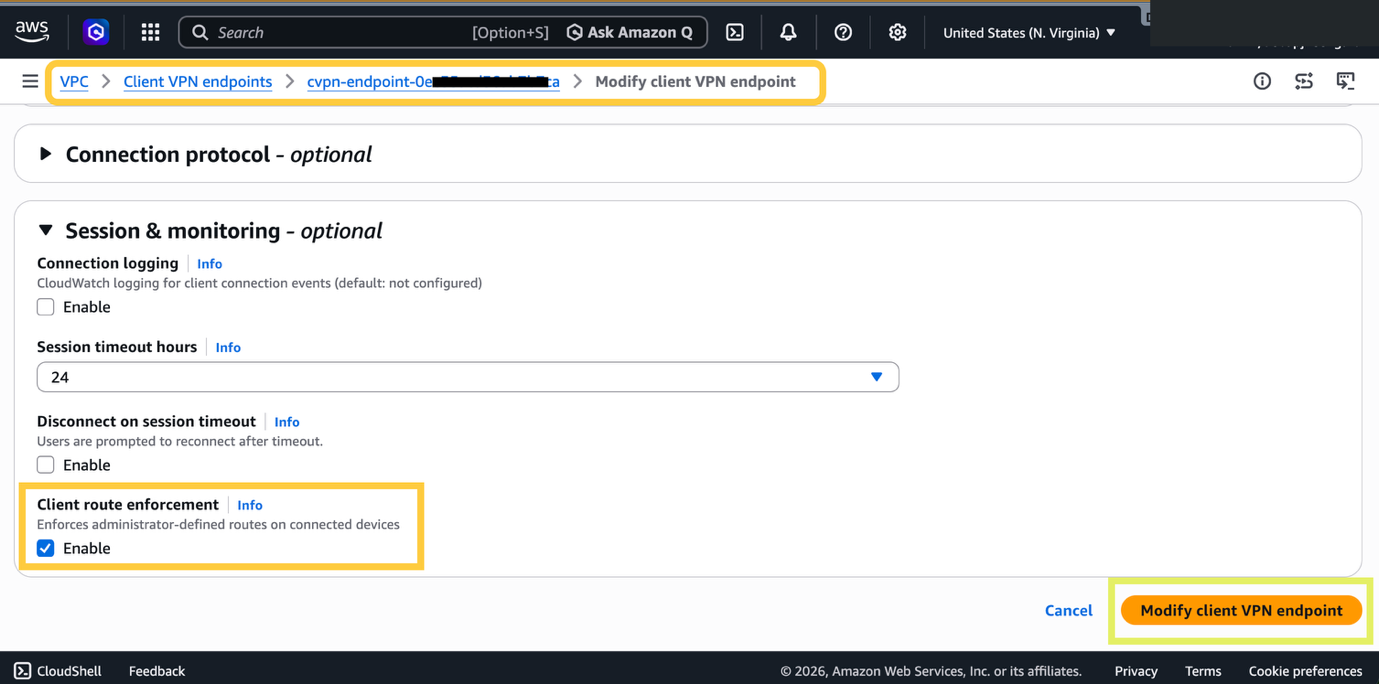
Task: Go to Client VPN endpoints breadcrumb
Action: pyautogui.click(x=197, y=81)
